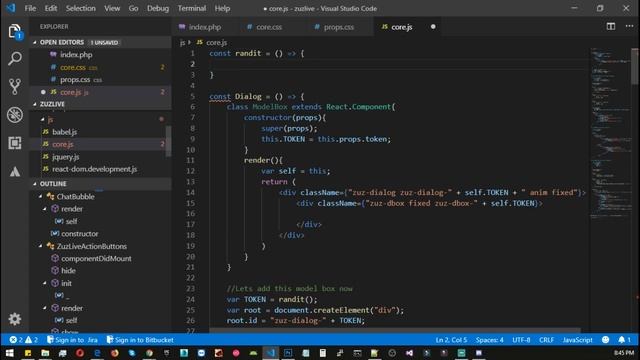The width and height of the screenshot is (640, 360).
Task: Click the Visual Studio Code taskbar icon
Action: tap(271, 353)
